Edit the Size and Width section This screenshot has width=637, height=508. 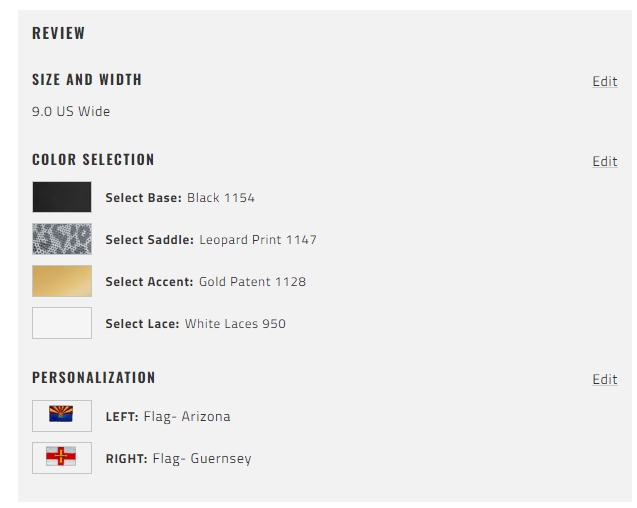604,81
